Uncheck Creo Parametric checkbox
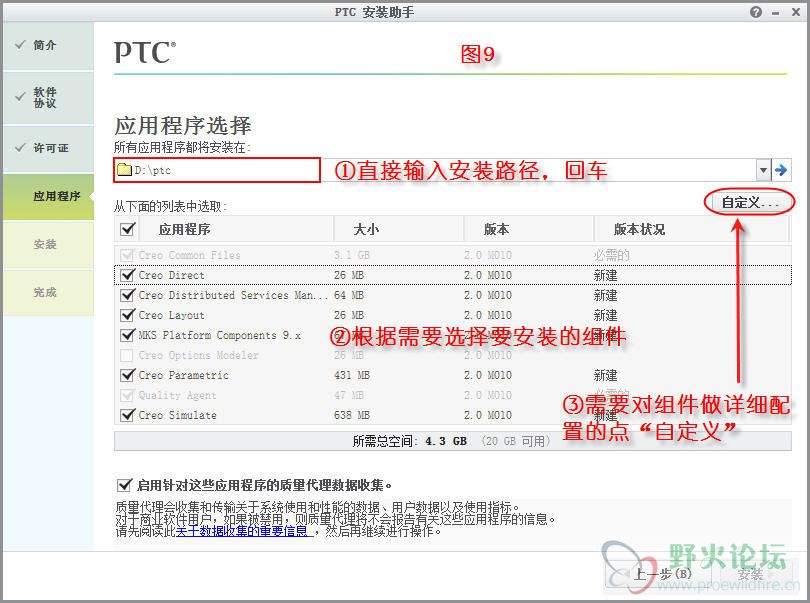The width and height of the screenshot is (810, 603). (128, 375)
